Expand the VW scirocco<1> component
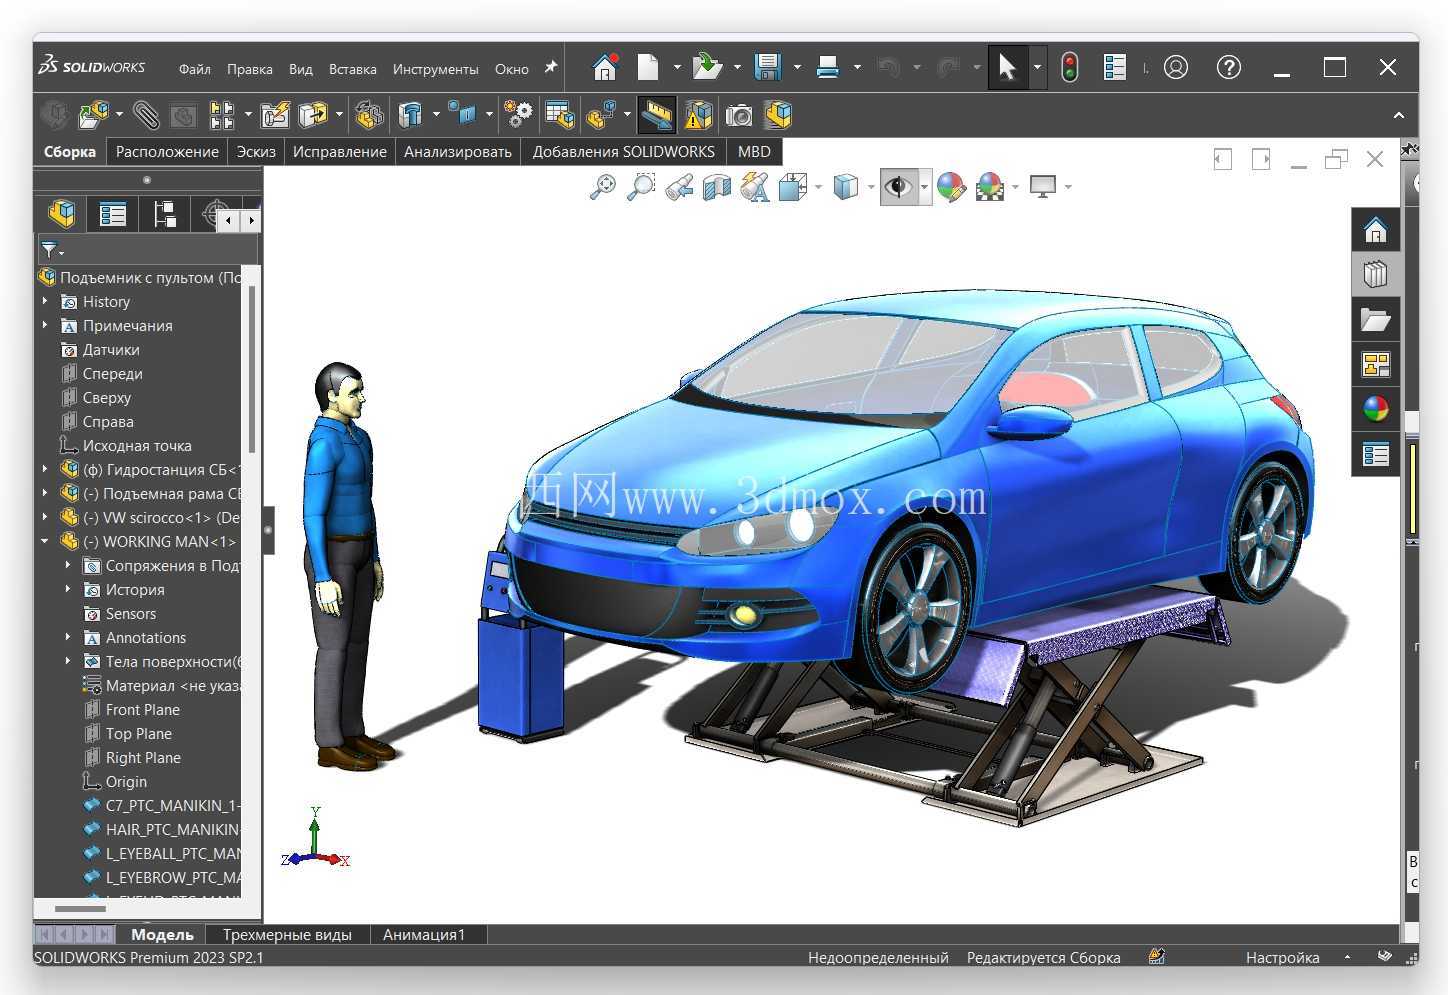The height and width of the screenshot is (995, 1448). tap(45, 517)
